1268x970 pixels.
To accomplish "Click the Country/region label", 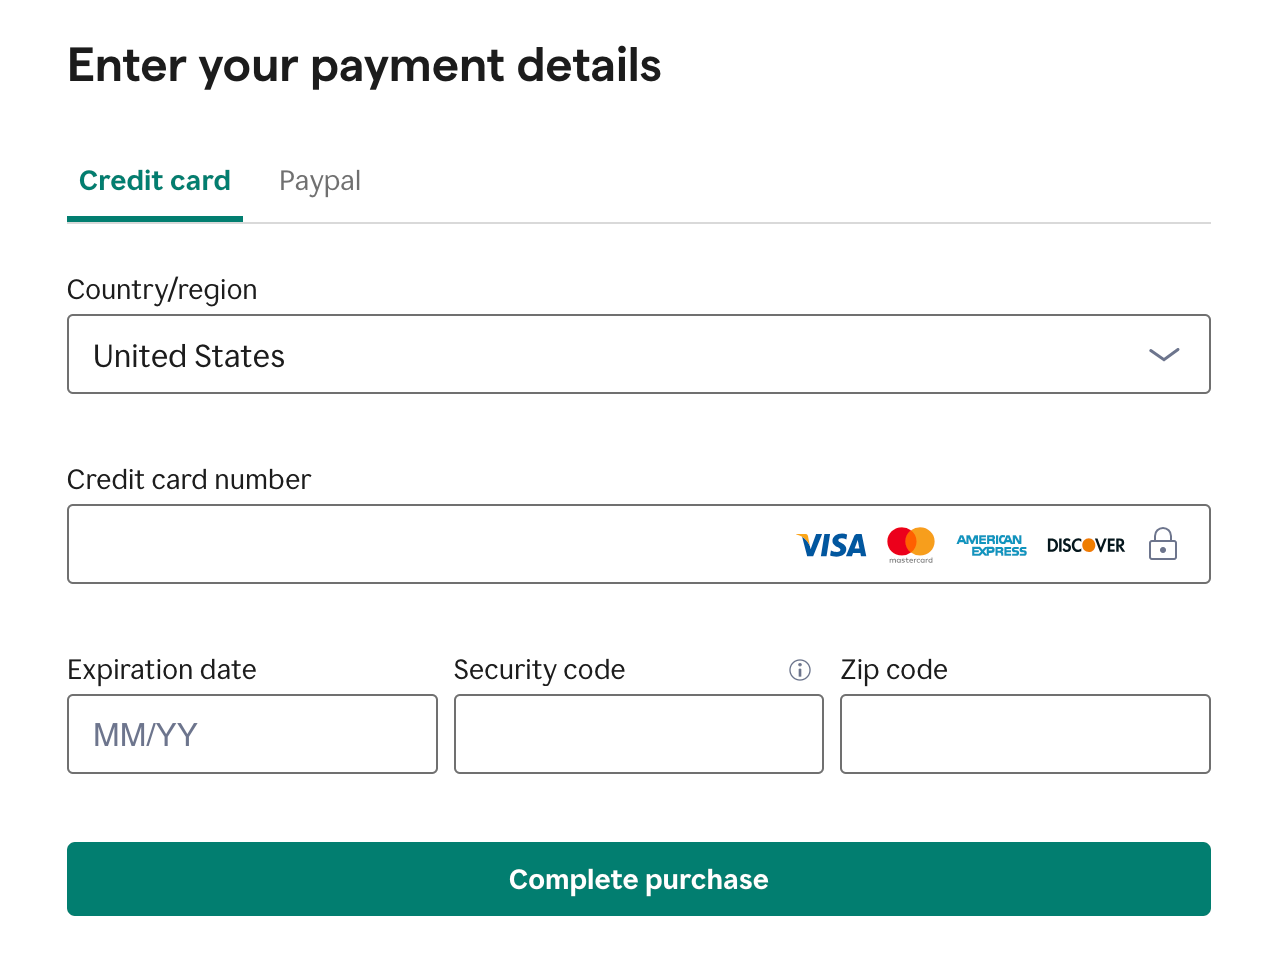I will pos(162,290).
